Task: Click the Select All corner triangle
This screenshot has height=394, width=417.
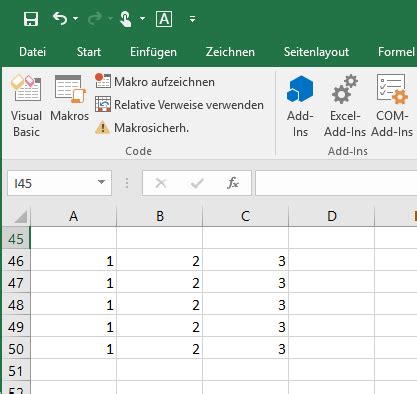Action: pos(21,217)
